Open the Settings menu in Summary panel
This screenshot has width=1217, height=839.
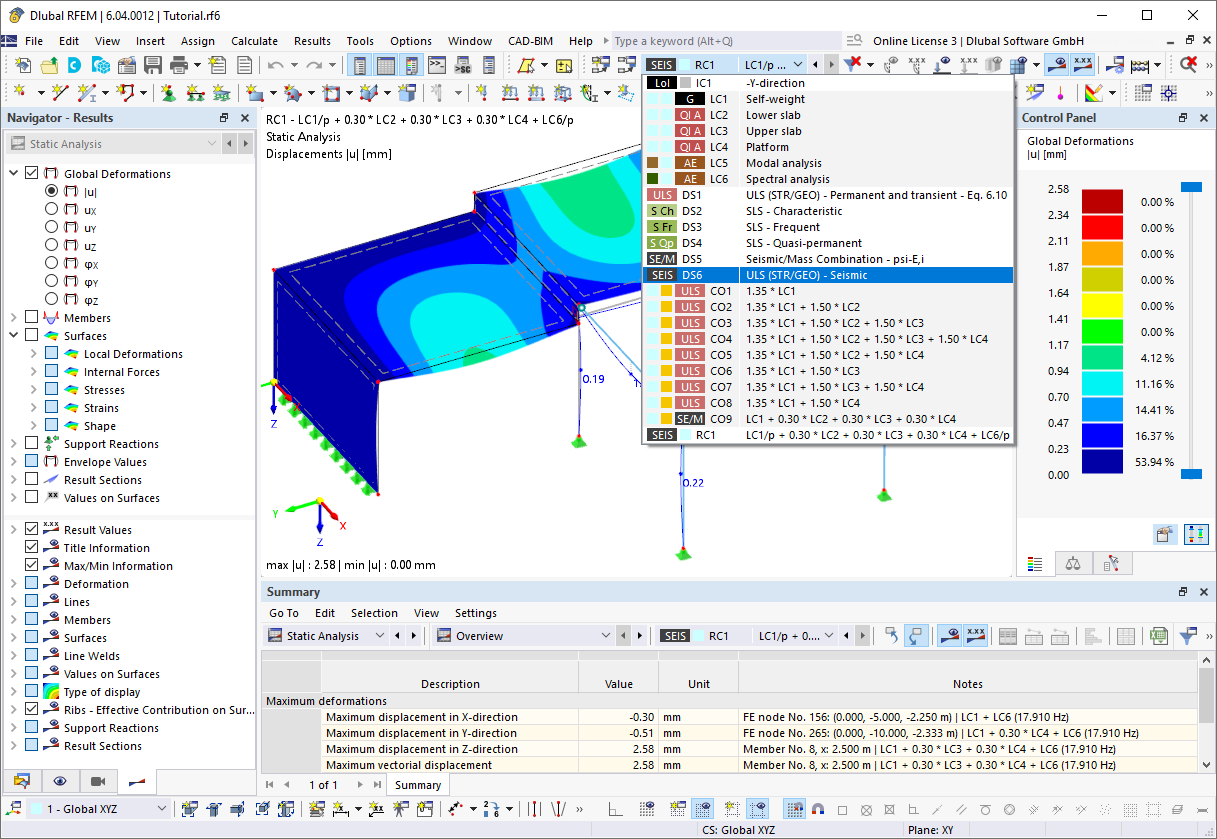coord(476,613)
